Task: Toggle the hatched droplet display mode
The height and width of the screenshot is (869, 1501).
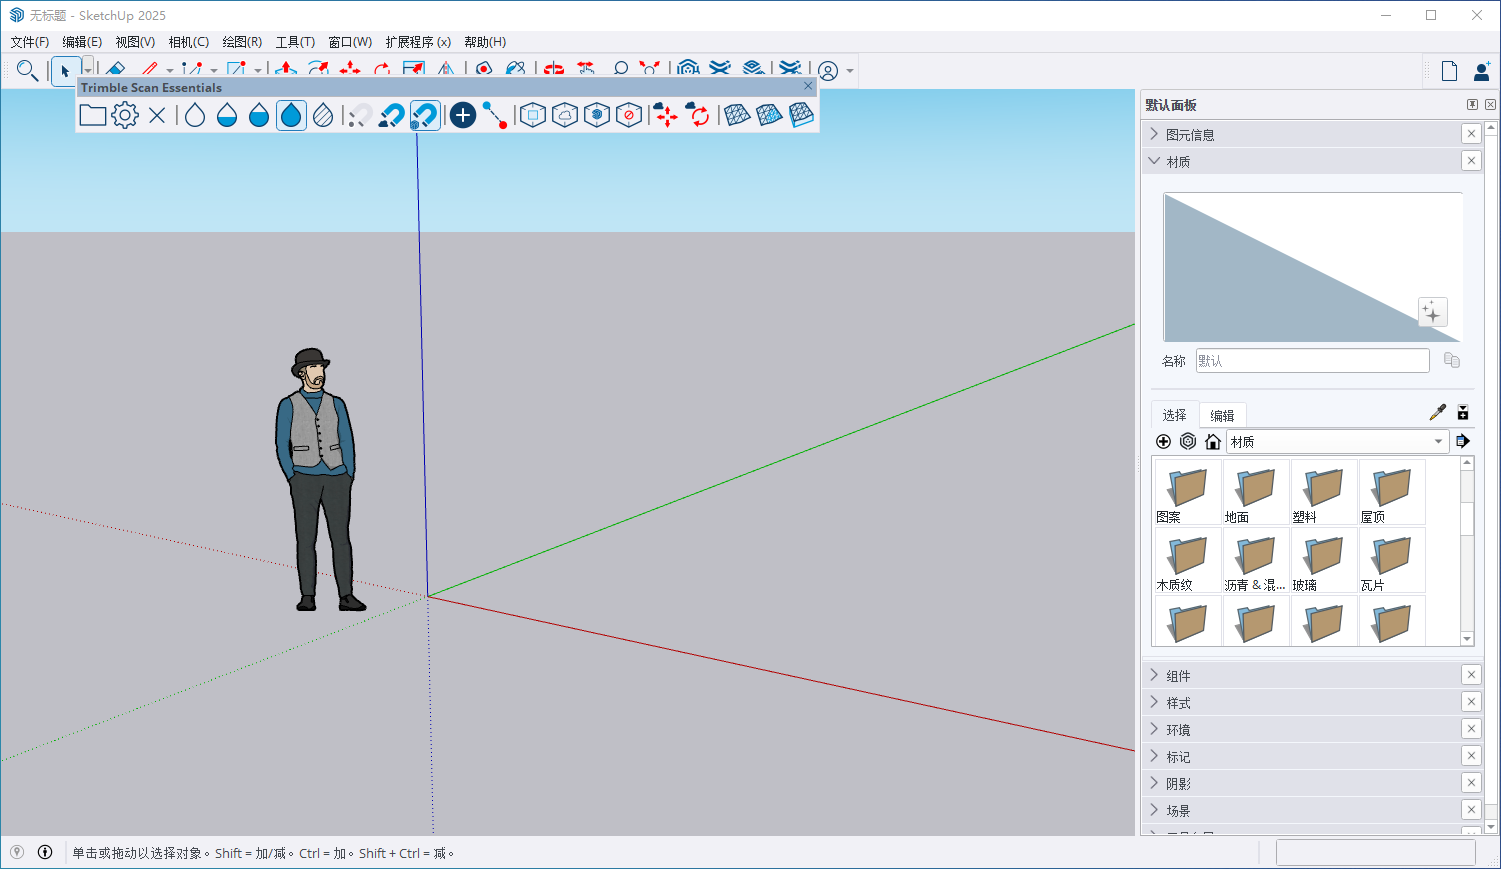Action: (x=323, y=115)
